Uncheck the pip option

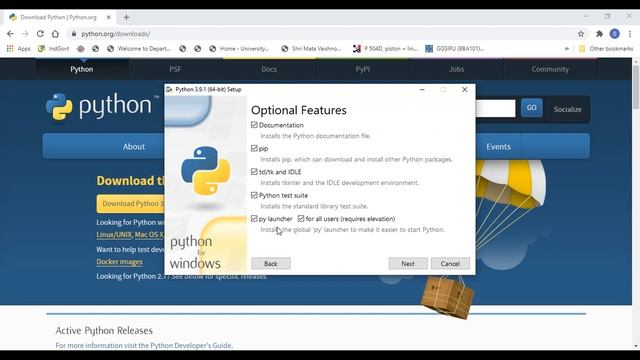[254, 148]
